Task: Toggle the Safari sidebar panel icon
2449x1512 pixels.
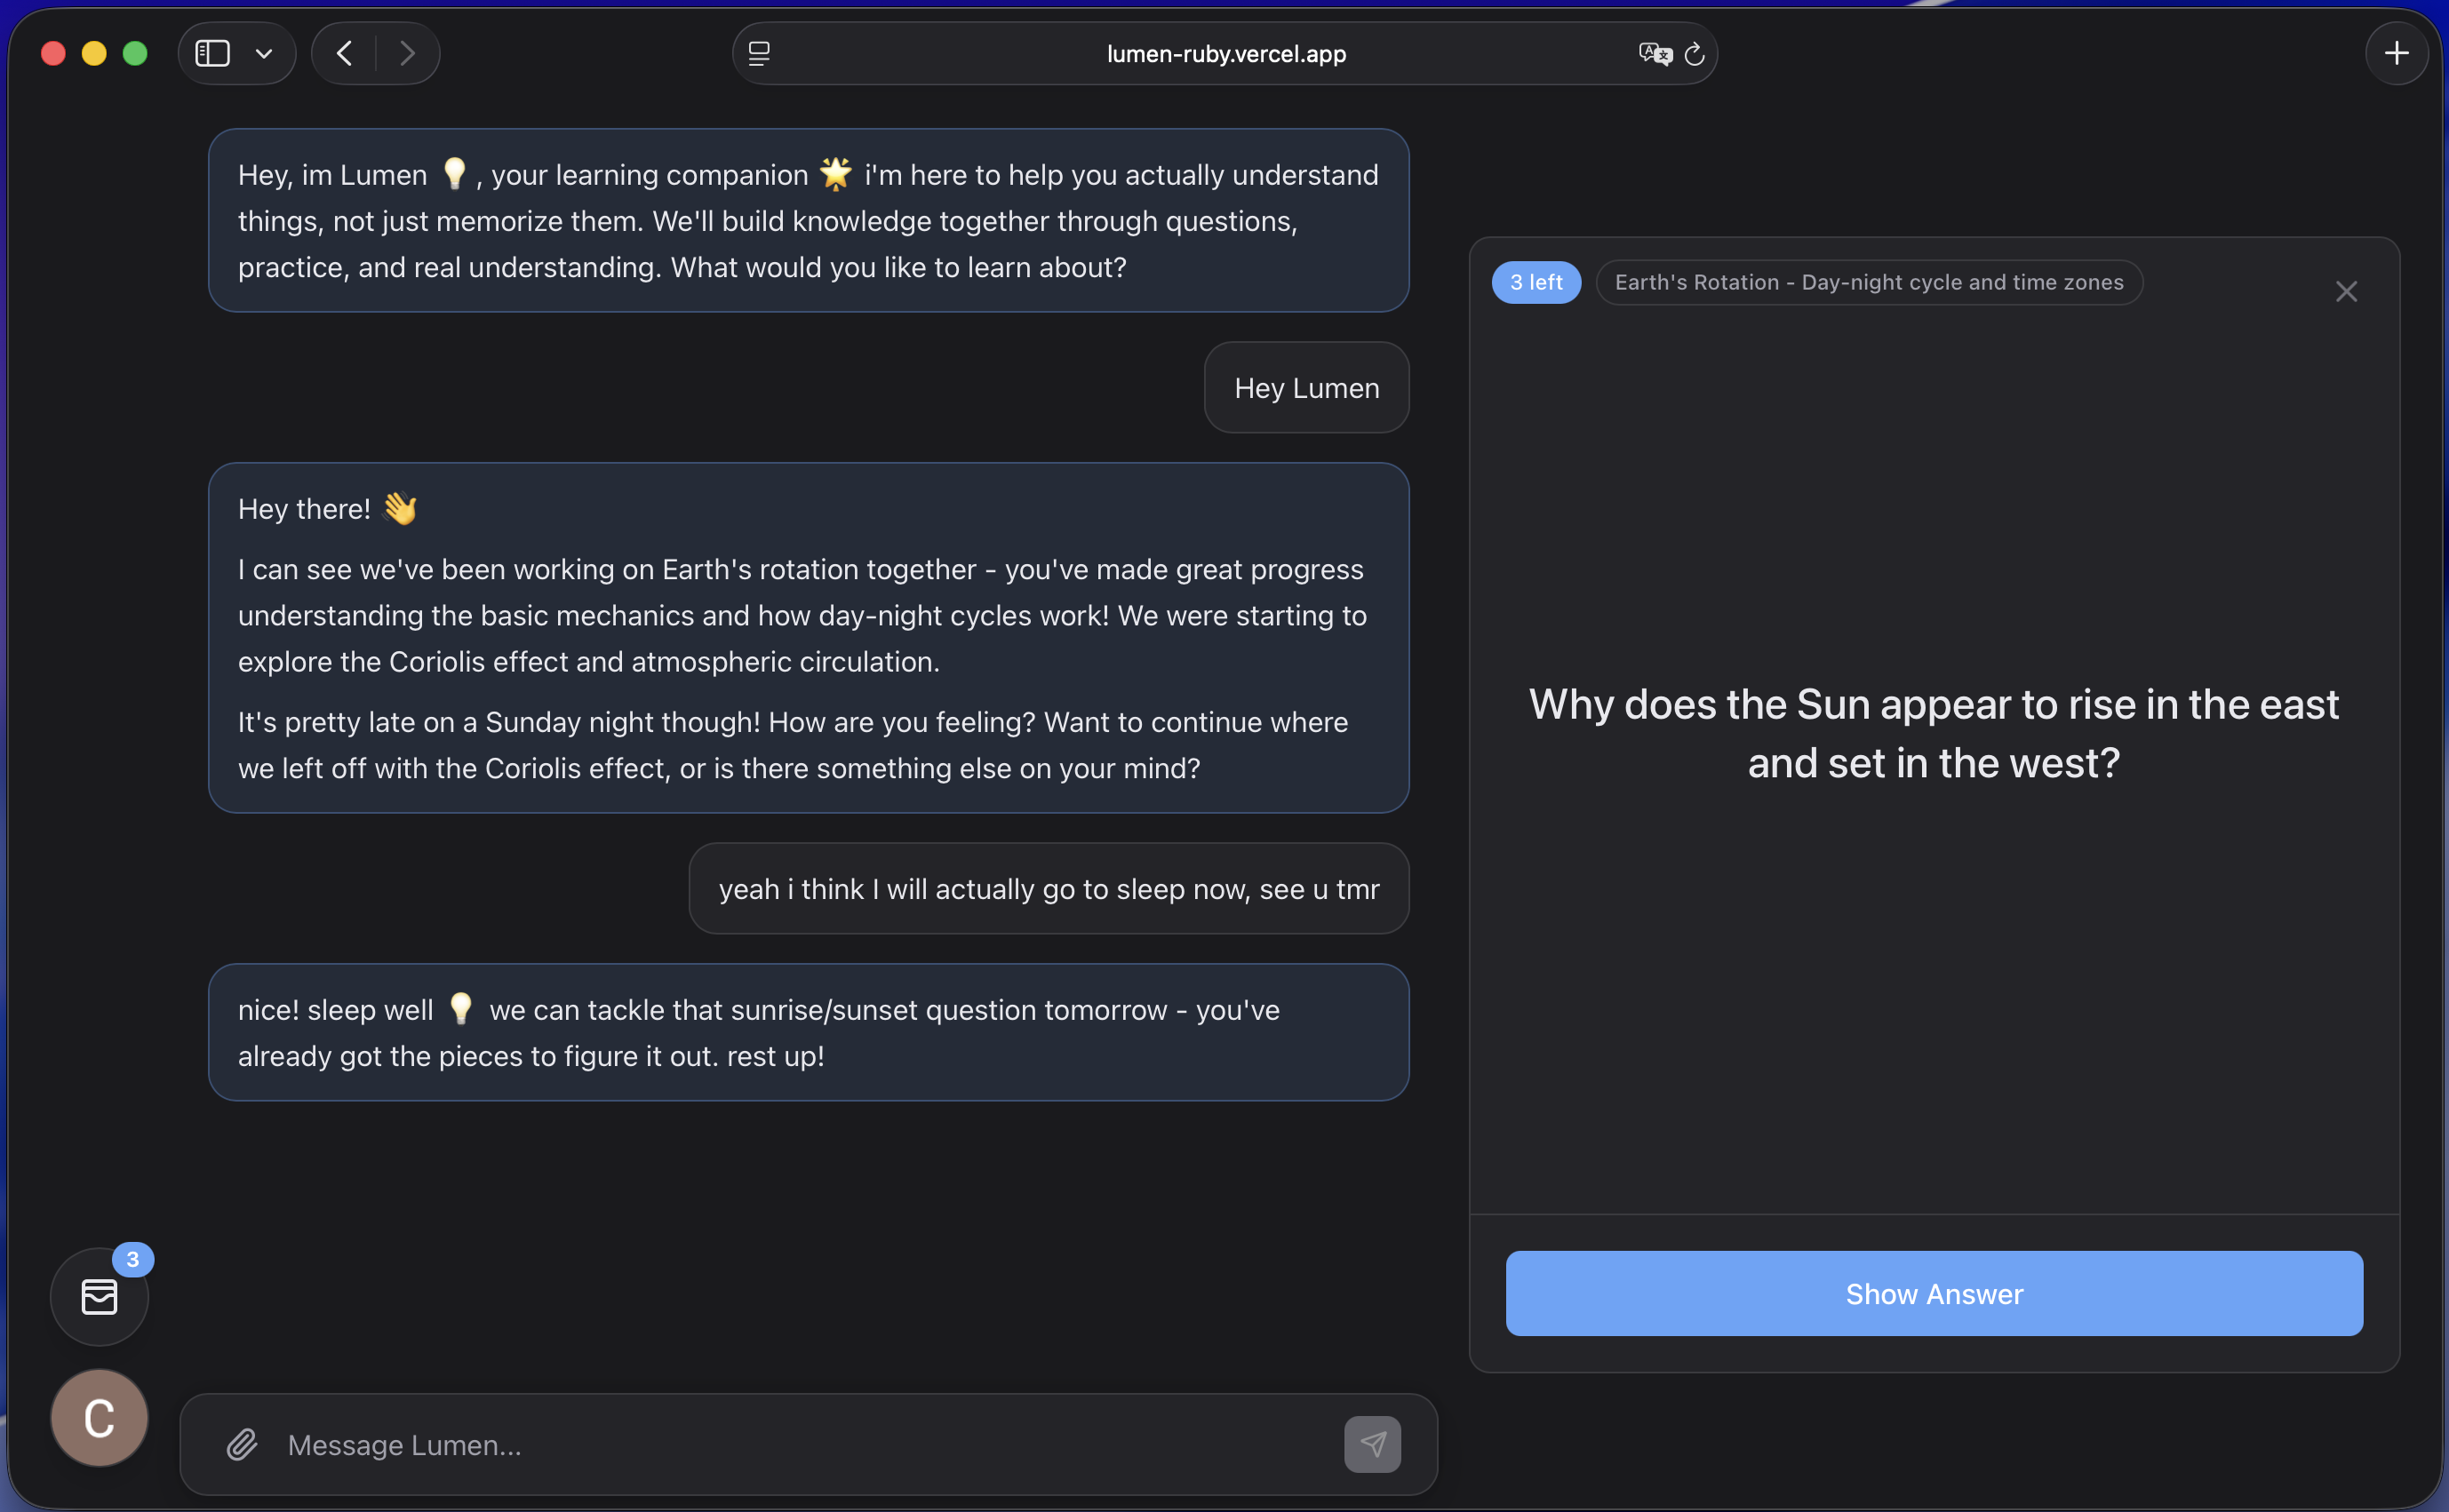Action: (x=212, y=53)
